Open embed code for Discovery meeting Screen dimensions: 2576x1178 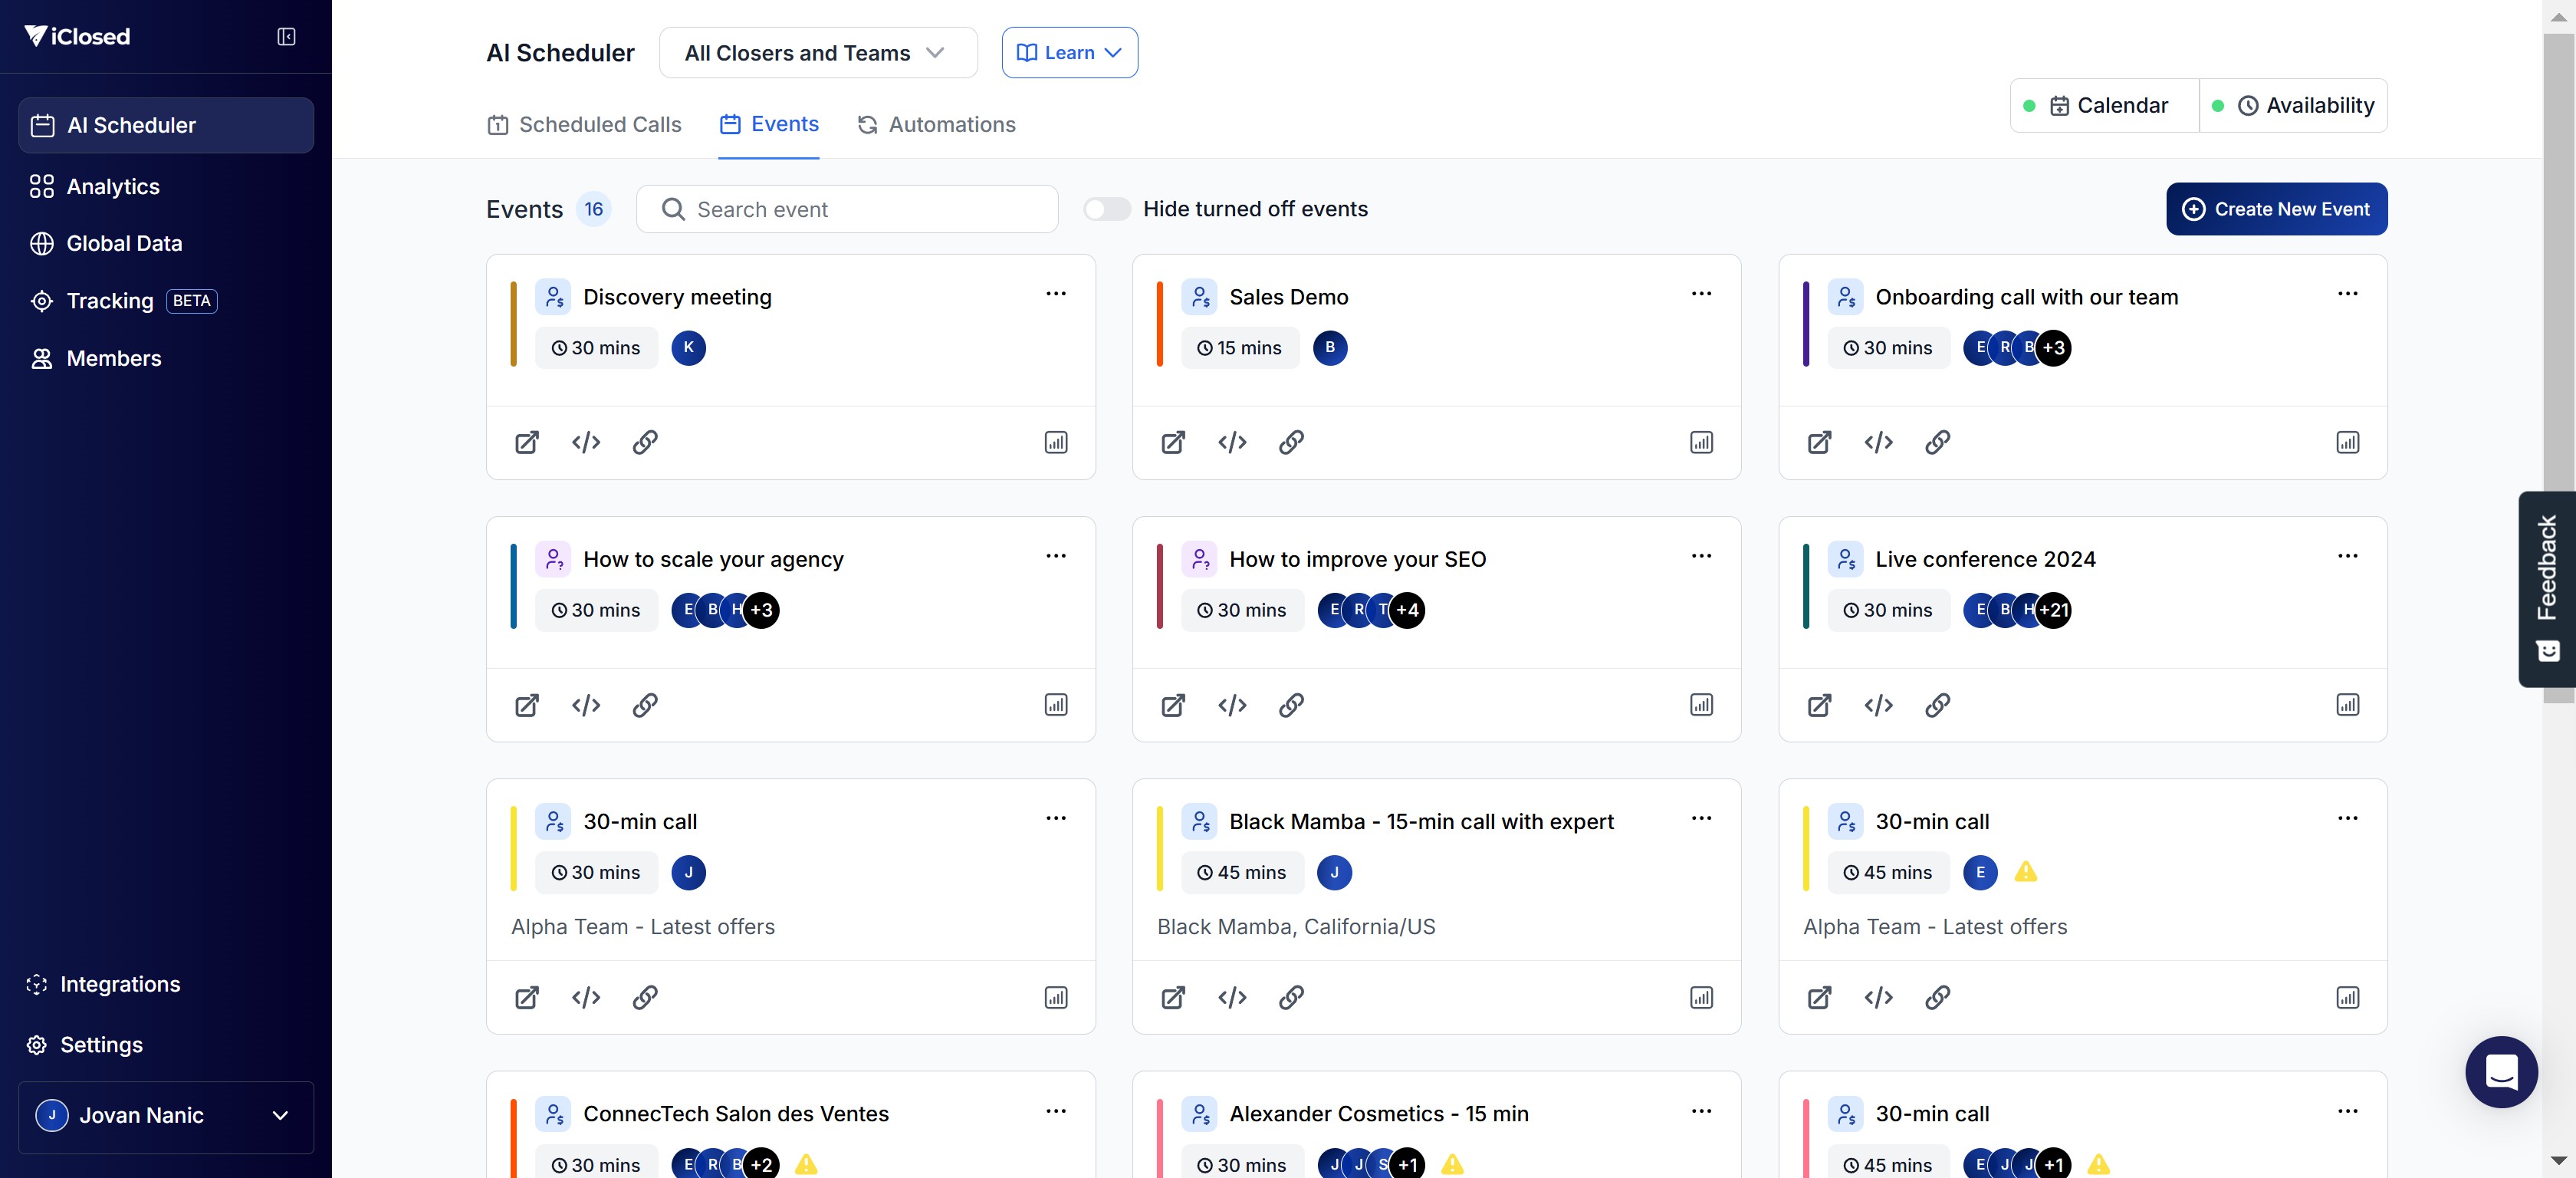point(586,442)
